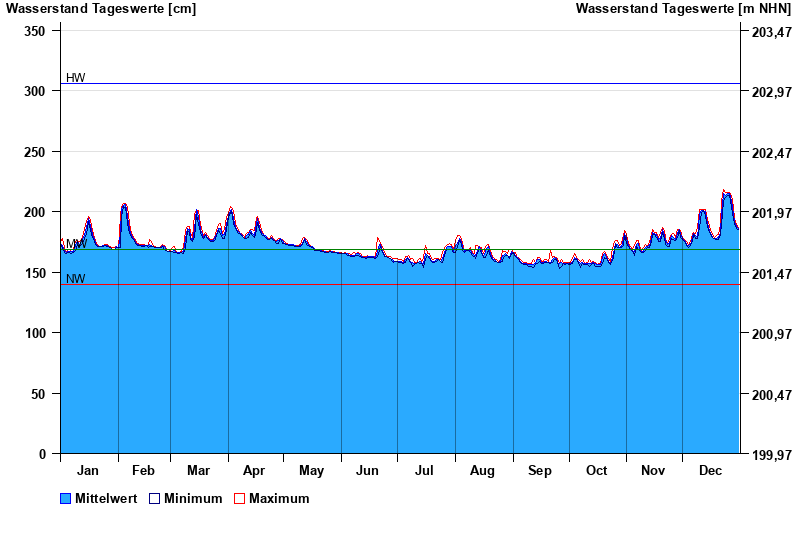The image size is (800, 550).
Task: Click the Dec month label
Action: (710, 471)
